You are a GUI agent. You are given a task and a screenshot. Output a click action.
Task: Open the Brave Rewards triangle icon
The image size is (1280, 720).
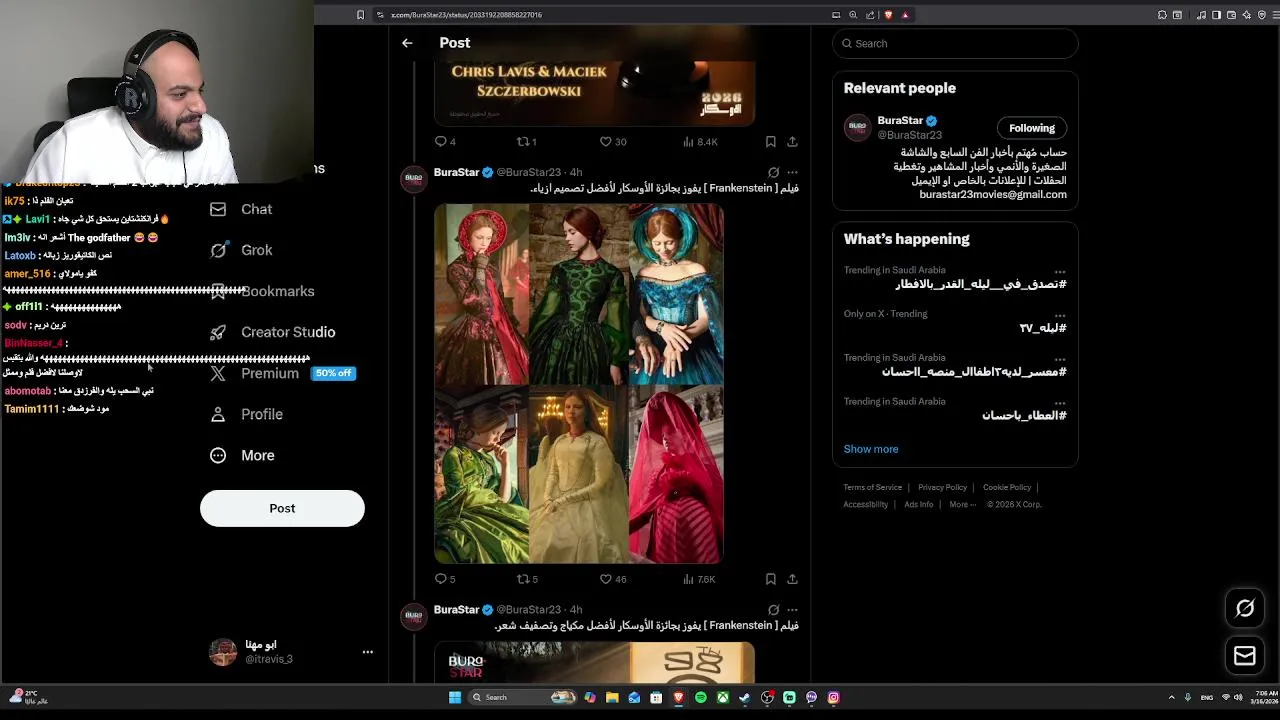click(x=905, y=15)
